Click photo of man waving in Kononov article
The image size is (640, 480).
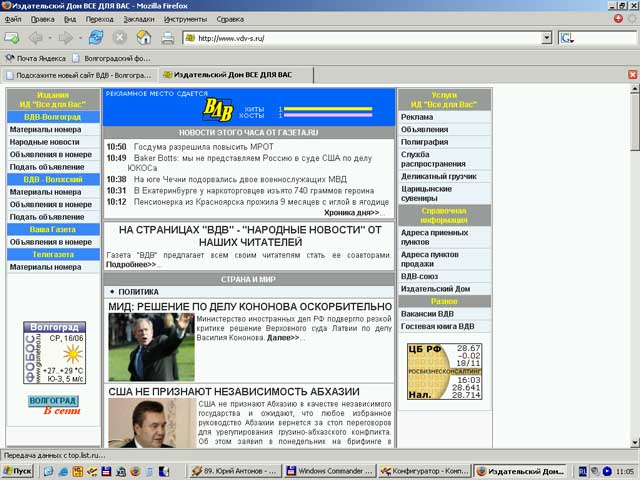[151, 347]
